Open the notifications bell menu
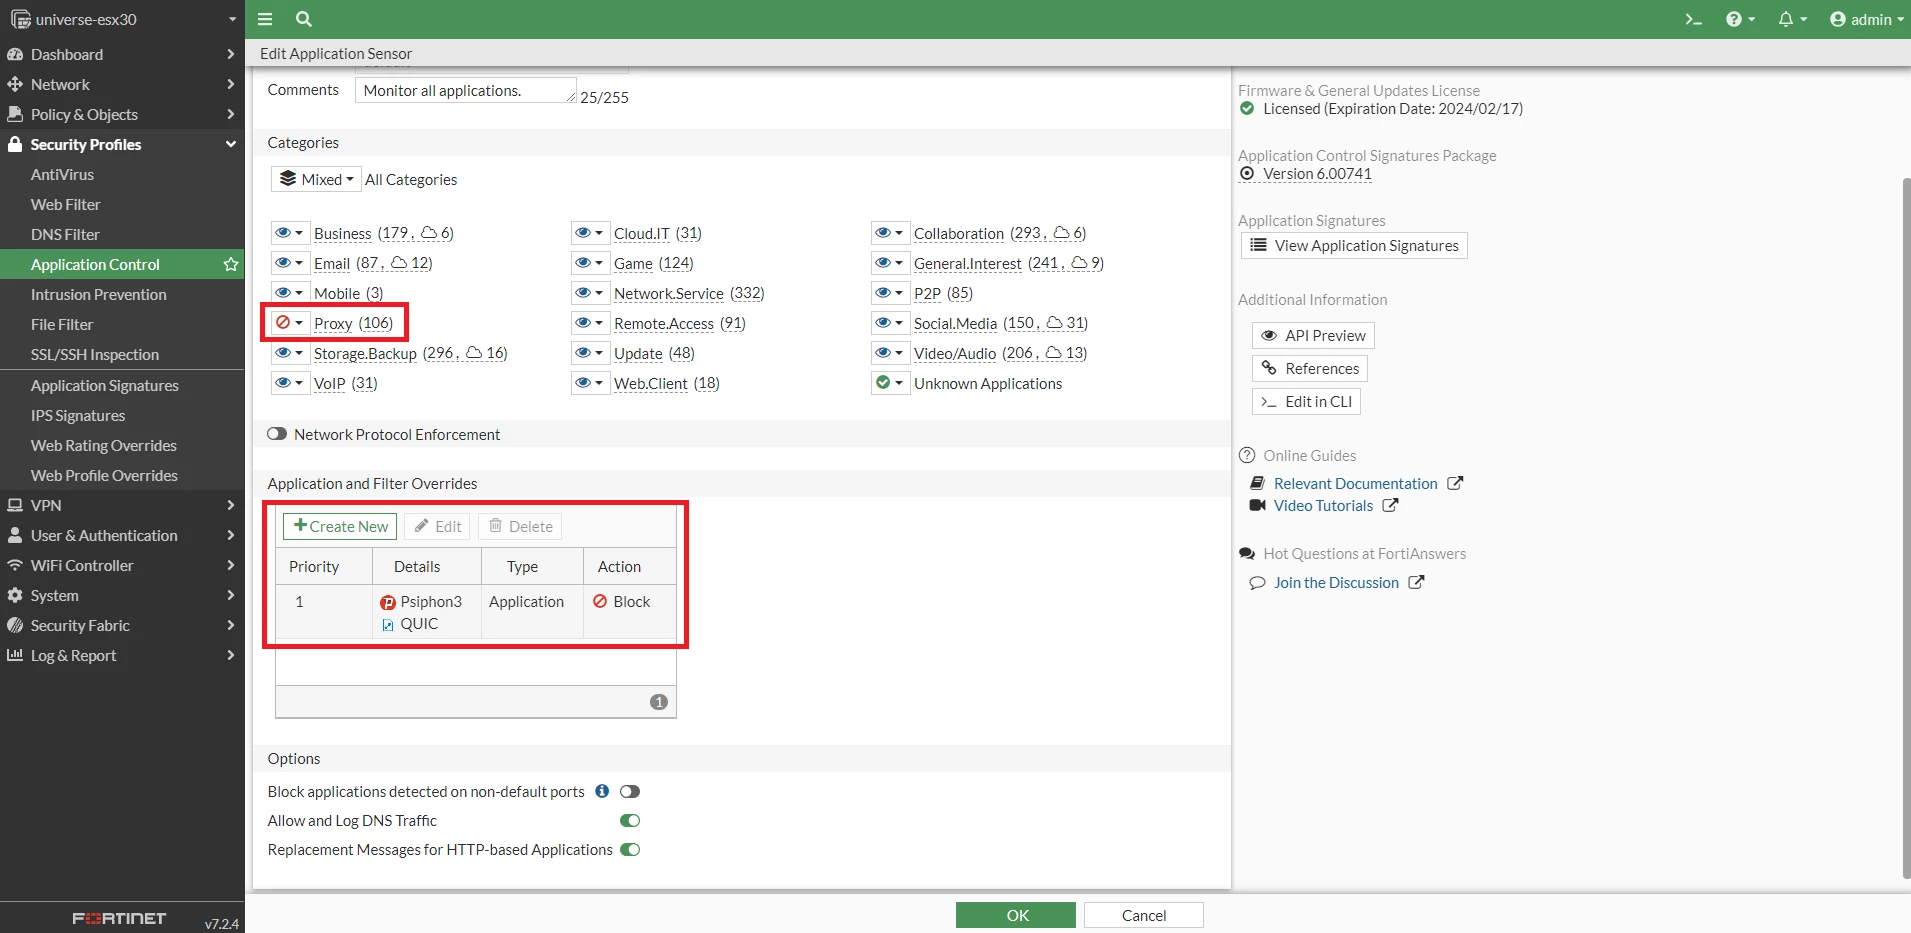This screenshot has height=933, width=1911. [x=1792, y=19]
